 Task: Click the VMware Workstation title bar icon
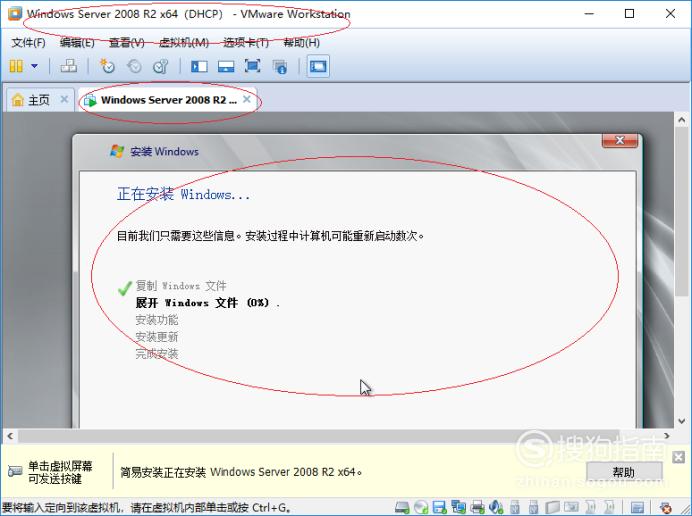point(15,13)
